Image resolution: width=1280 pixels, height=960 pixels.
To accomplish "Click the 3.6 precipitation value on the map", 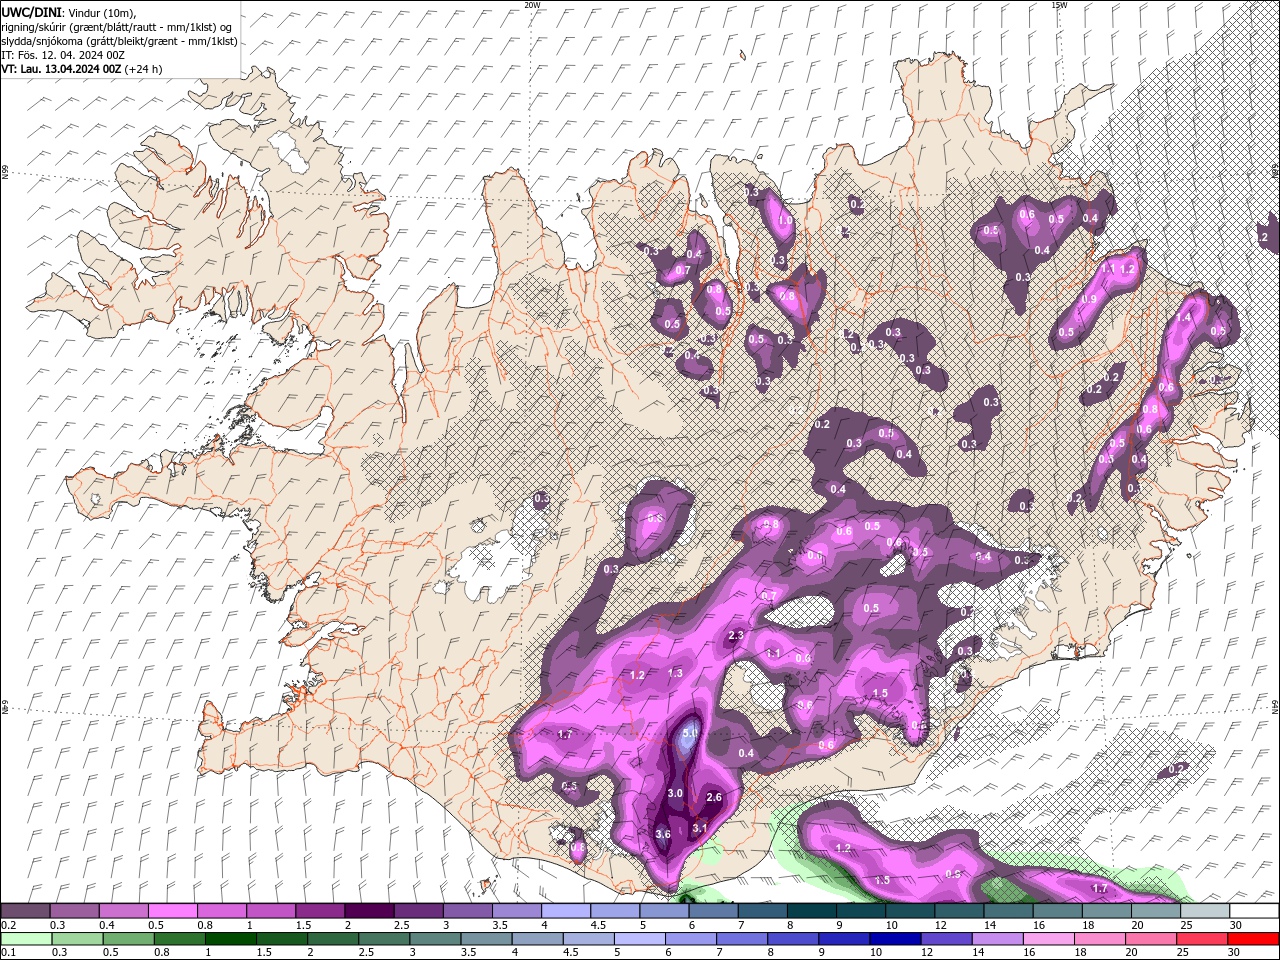I will click(x=663, y=834).
